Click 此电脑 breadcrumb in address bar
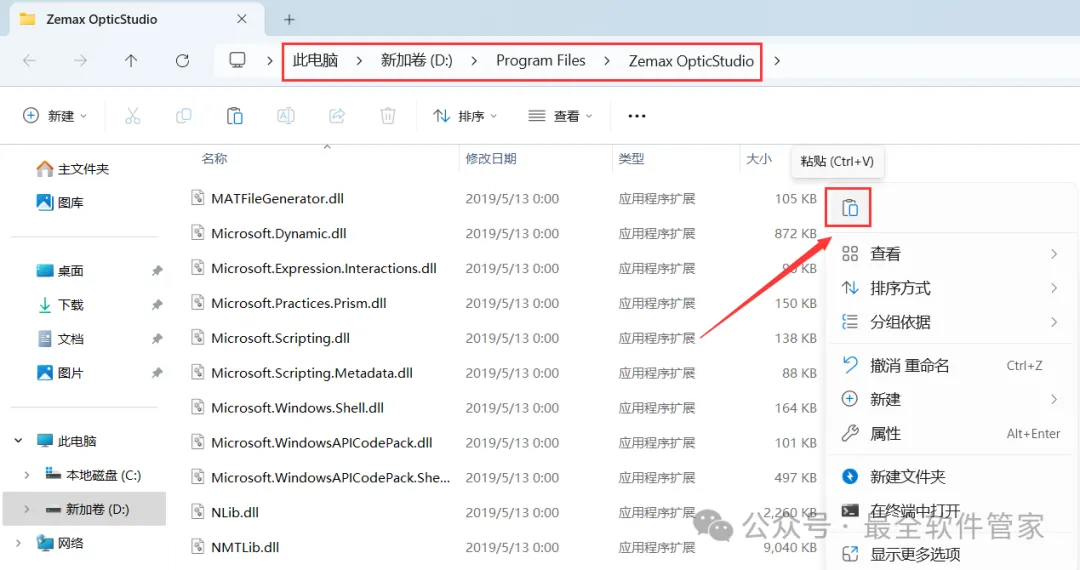Screen dimensions: 1080x570 315,61
